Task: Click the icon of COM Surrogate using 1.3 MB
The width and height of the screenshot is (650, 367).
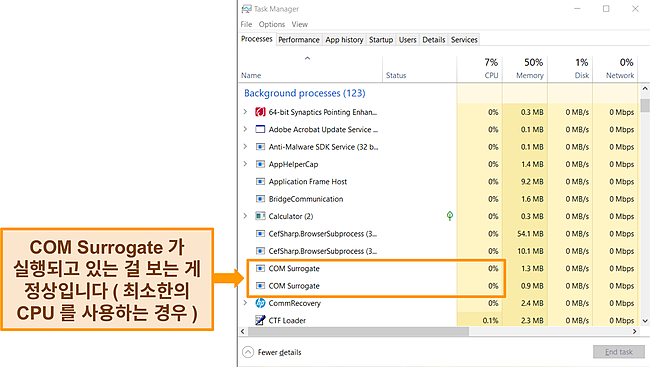Action: click(x=260, y=268)
